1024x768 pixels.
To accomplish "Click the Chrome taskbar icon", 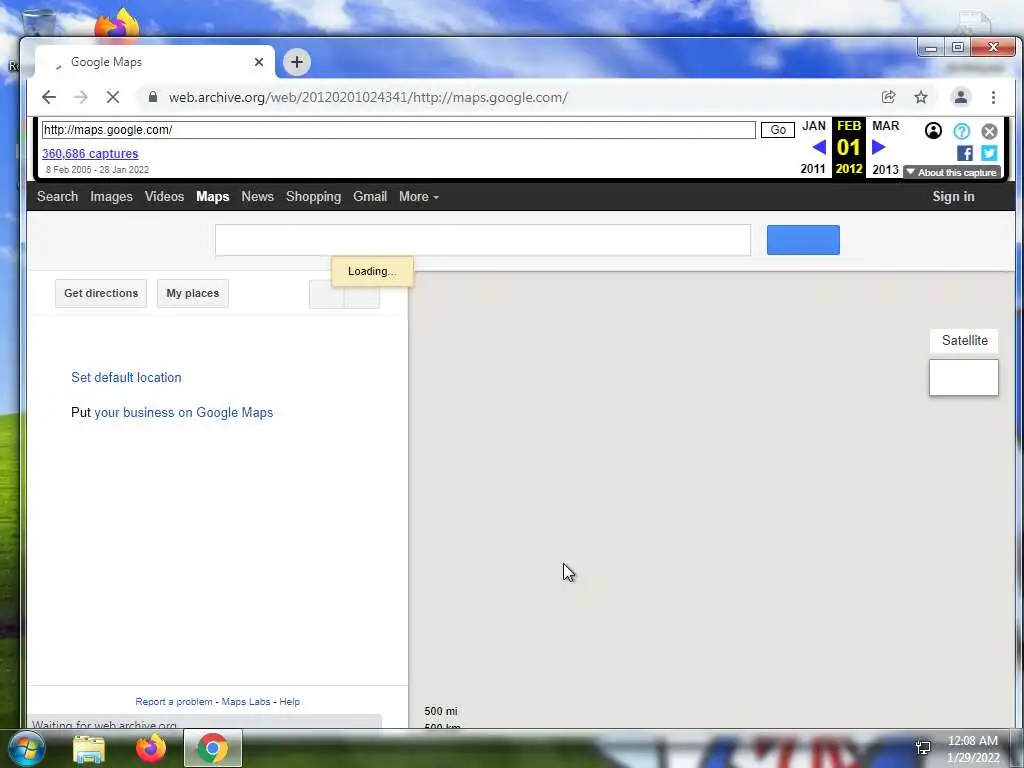I will point(213,748).
